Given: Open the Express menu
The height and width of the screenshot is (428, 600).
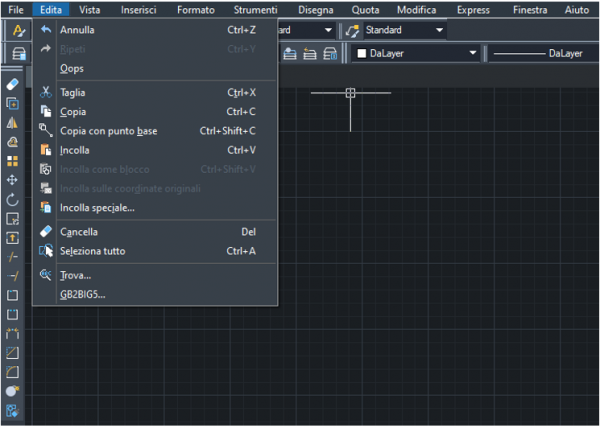Looking at the screenshot, I should point(473,10).
